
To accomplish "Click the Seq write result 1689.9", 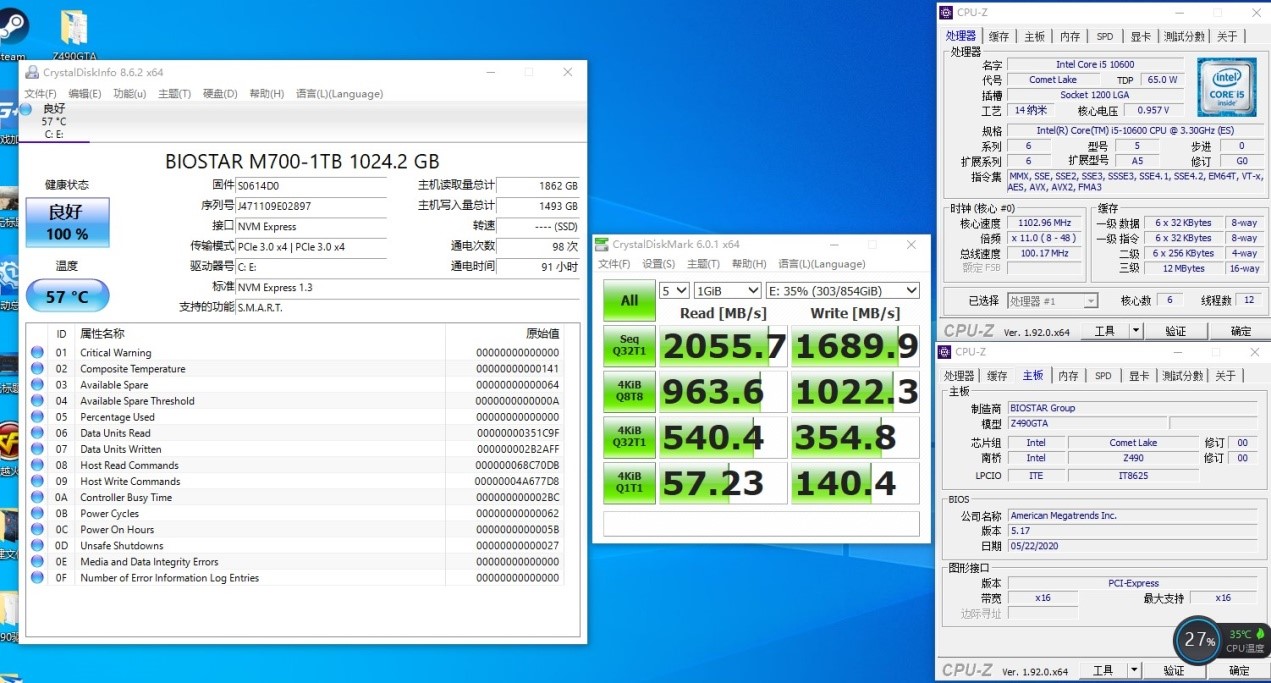I will pos(855,346).
